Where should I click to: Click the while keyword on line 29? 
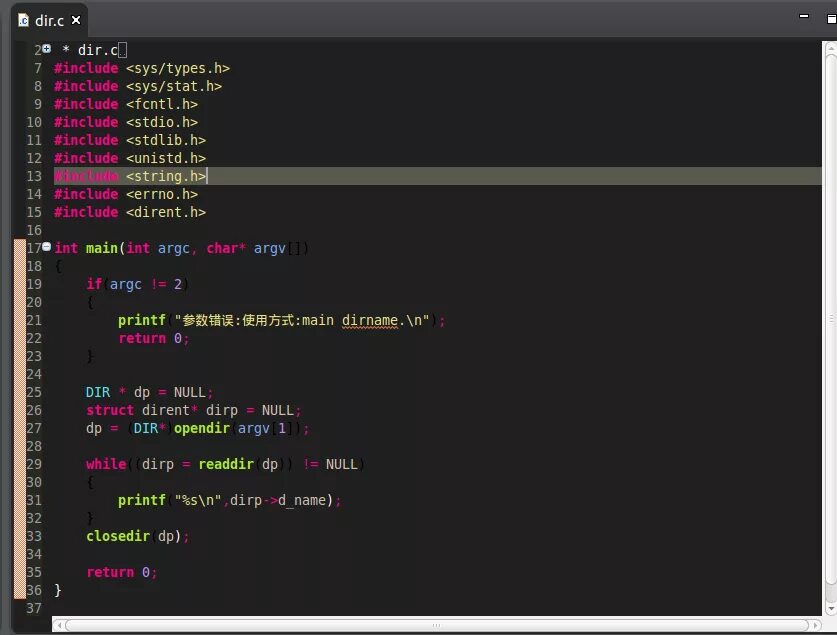click(106, 464)
